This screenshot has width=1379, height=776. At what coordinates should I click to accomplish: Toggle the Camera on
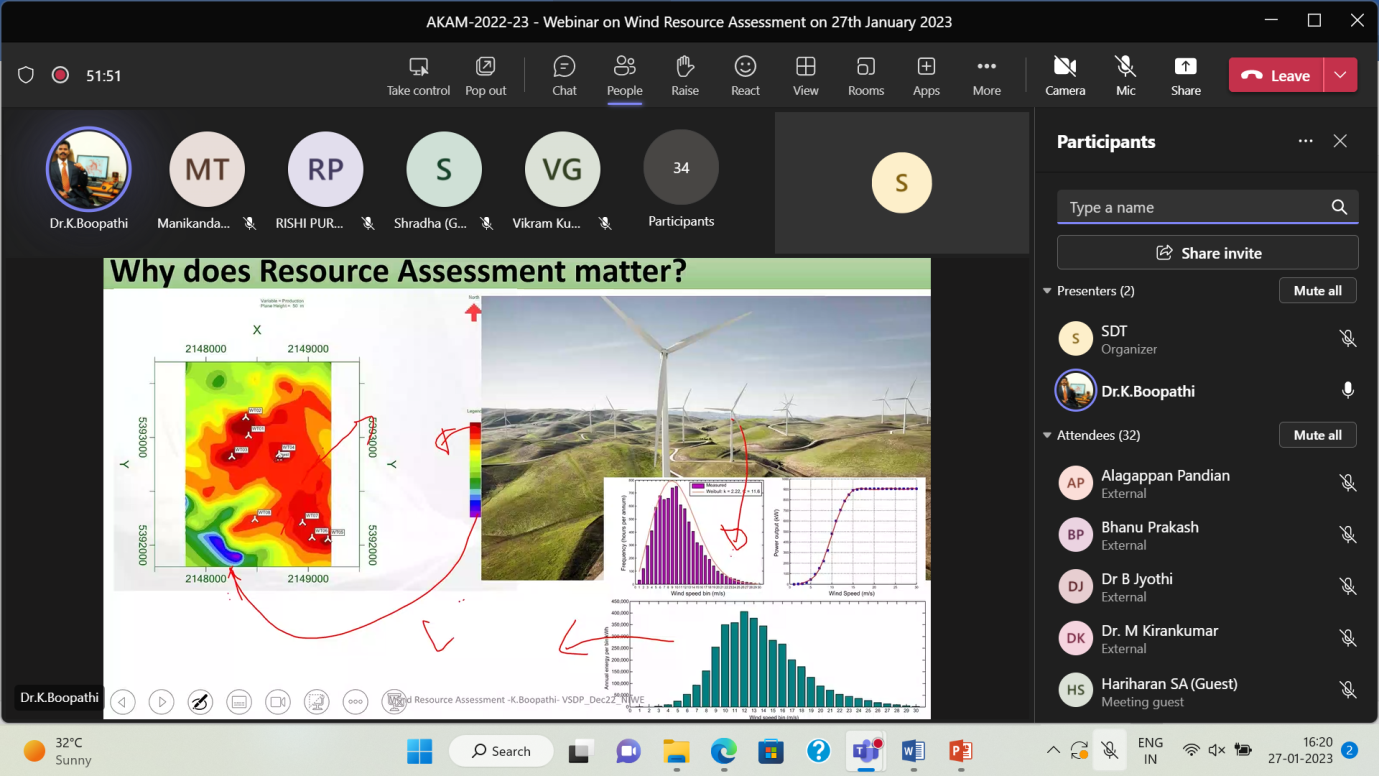coord(1065,76)
